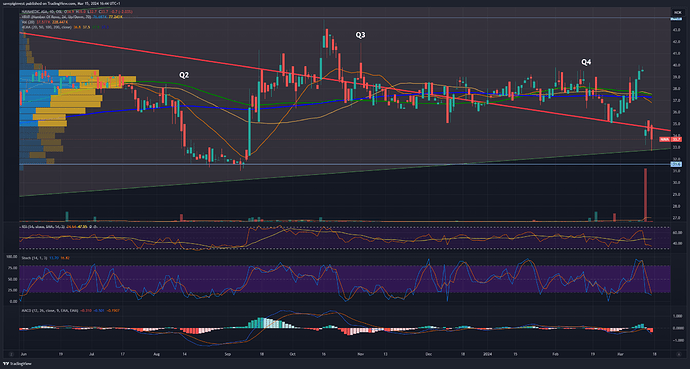The height and width of the screenshot is (369, 690).
Task: Click the main symbol title legend line
Action: point(77,11)
